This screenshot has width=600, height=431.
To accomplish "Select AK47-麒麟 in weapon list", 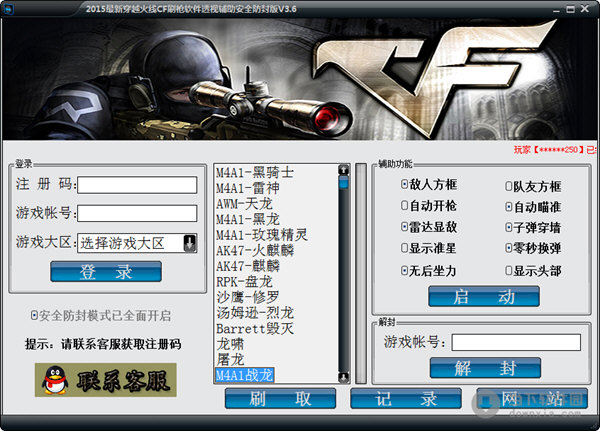I will pos(248,266).
